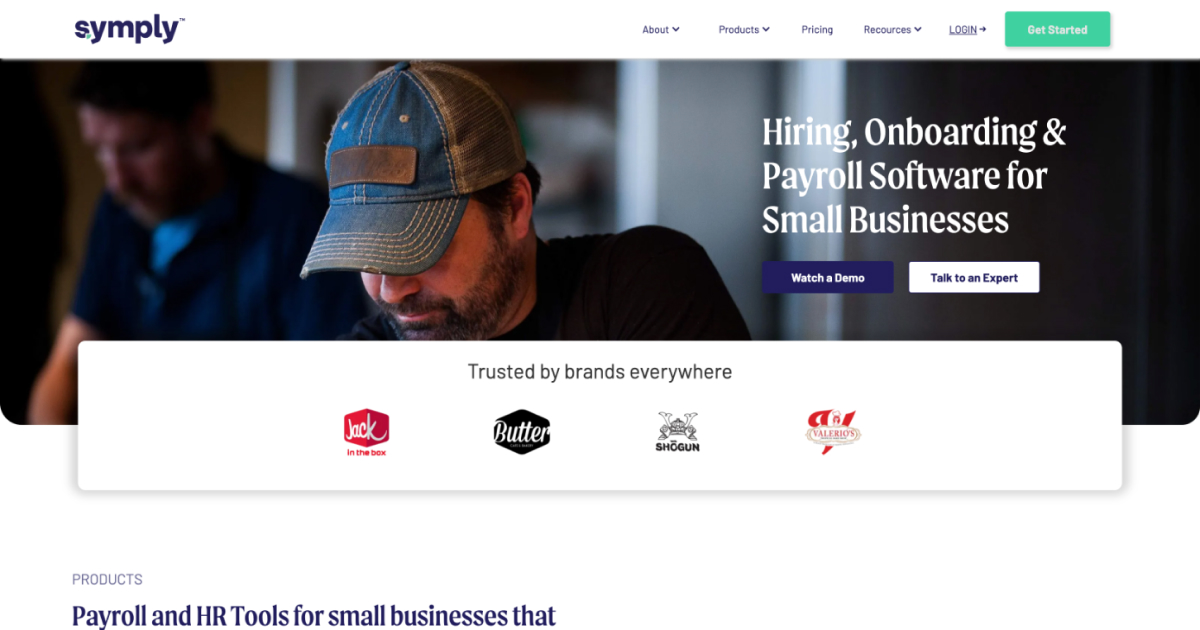Image resolution: width=1200 pixels, height=630 pixels.
Task: Open the Jack in the Box logo
Action: 366,433
